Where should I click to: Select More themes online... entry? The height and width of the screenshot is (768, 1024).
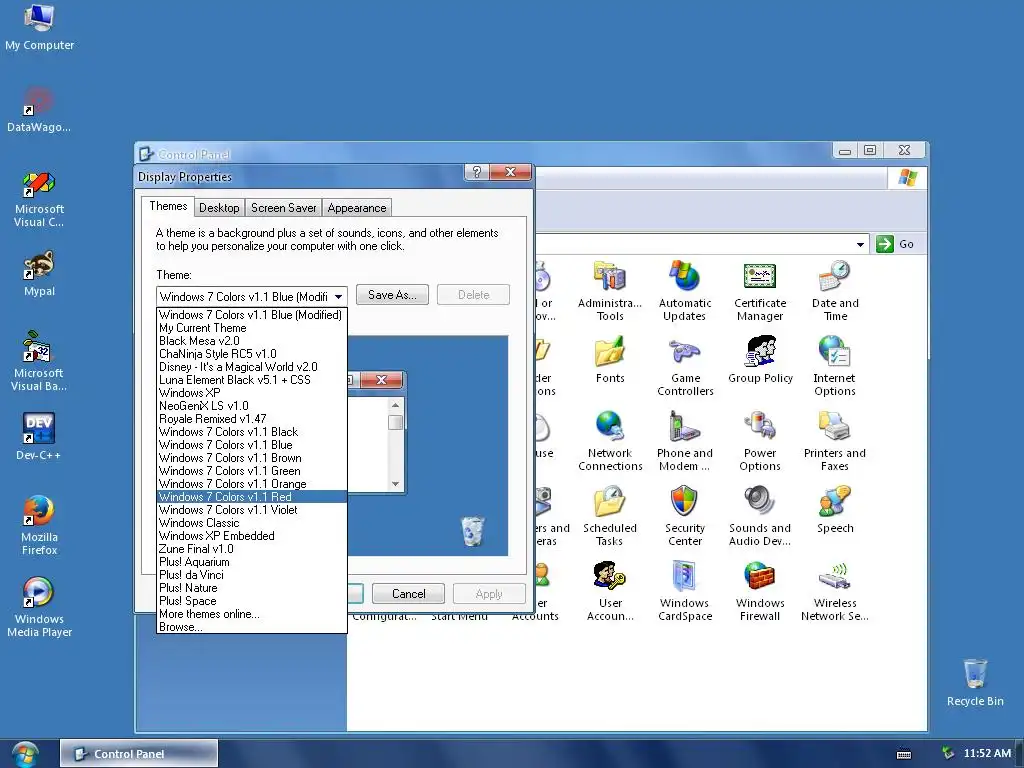click(252, 614)
